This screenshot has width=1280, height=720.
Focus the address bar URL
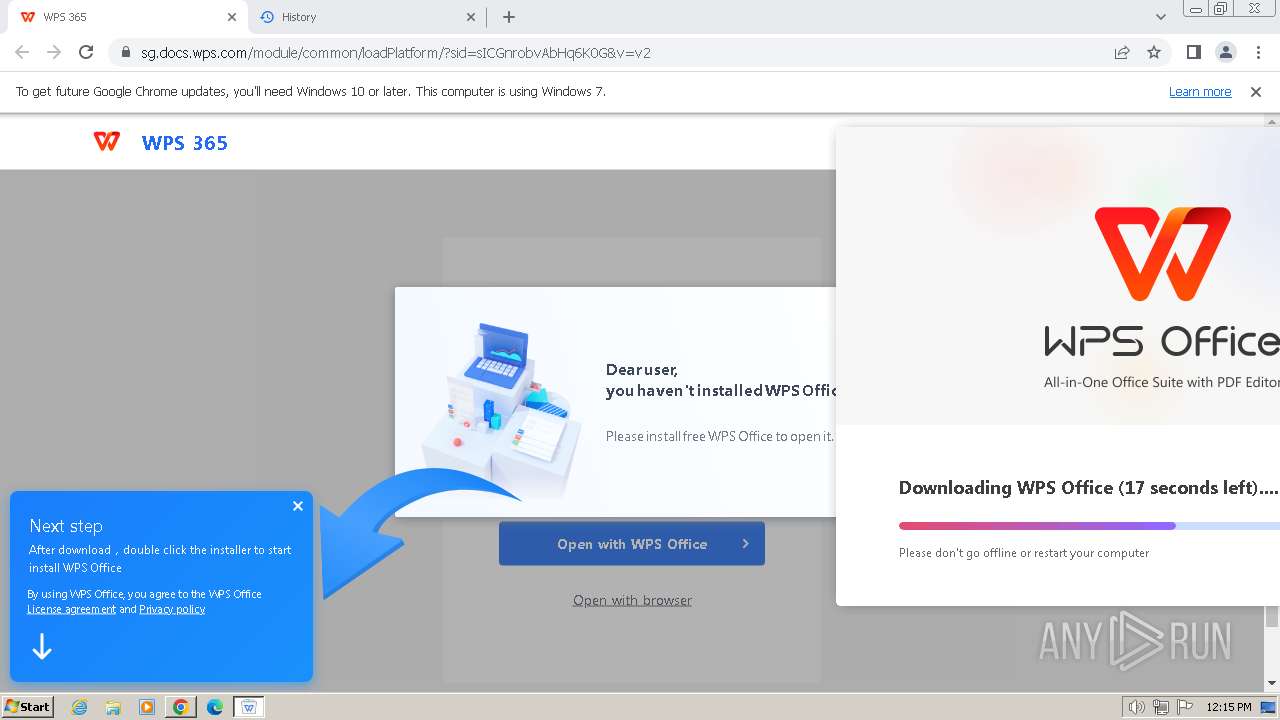click(x=396, y=53)
